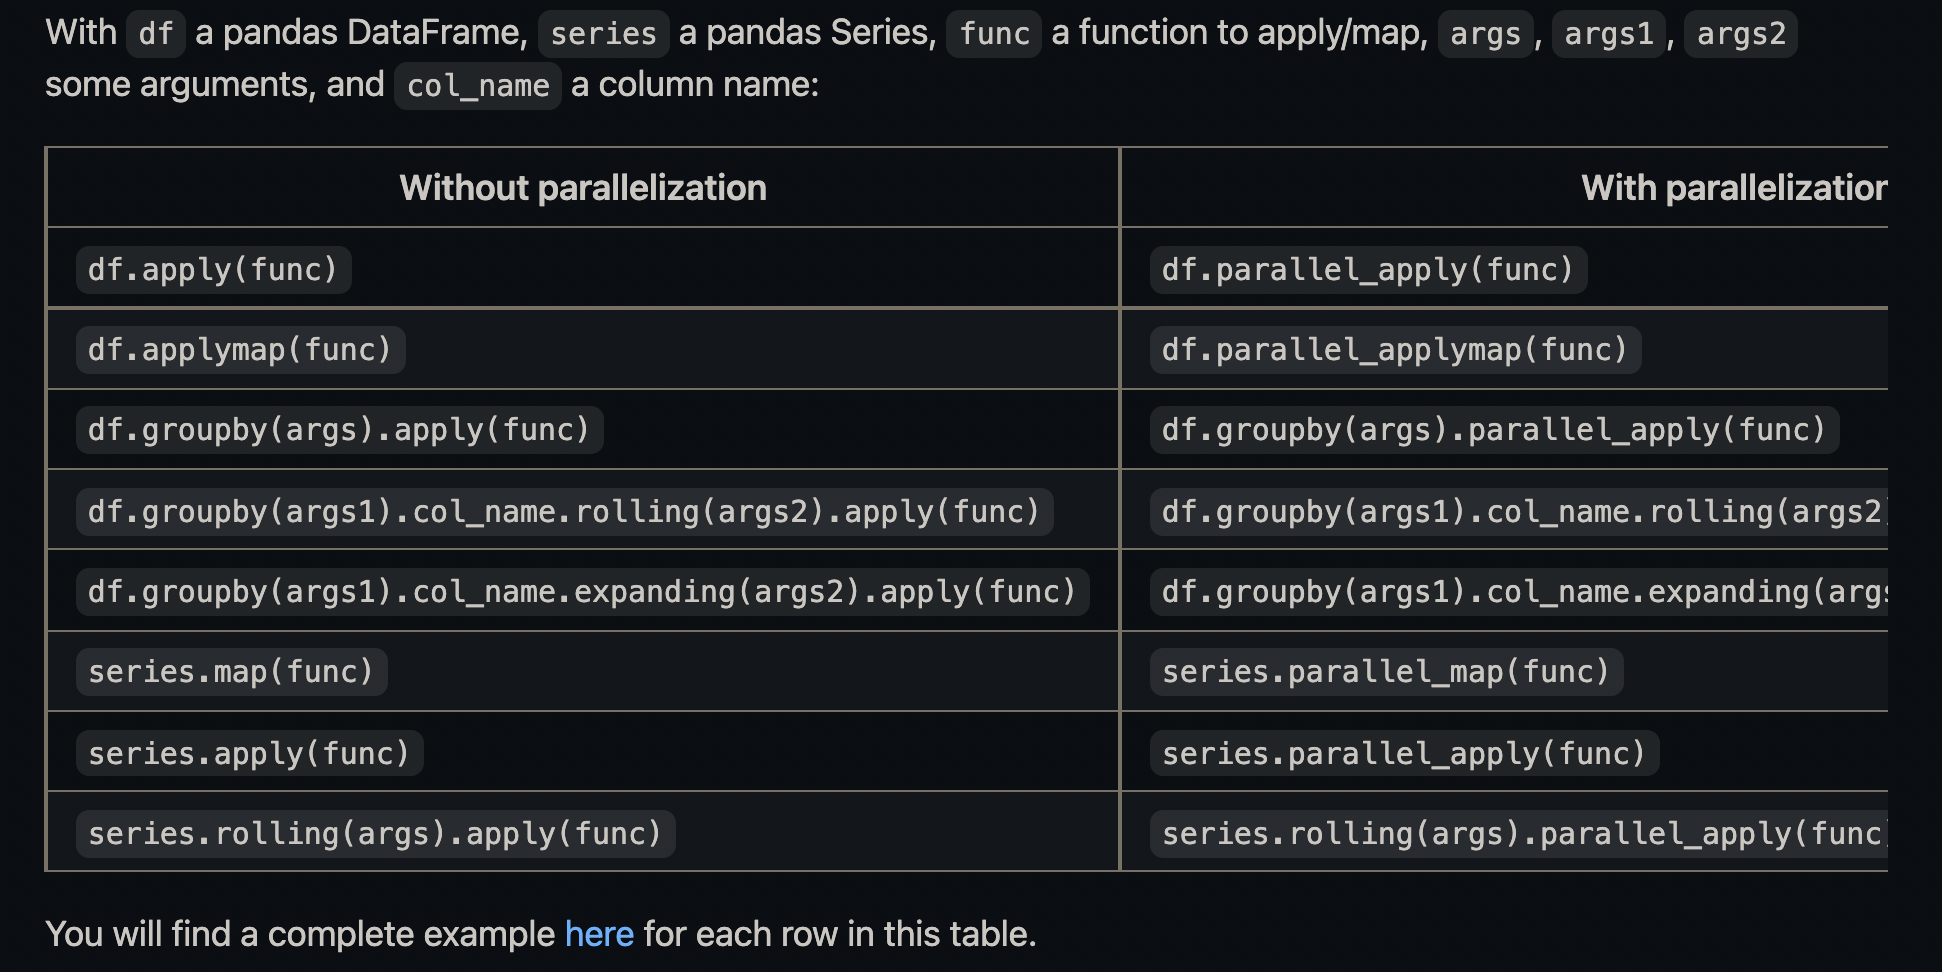The image size is (1942, 972).
Task: Click the inline "series" code in the intro
Action: (603, 34)
